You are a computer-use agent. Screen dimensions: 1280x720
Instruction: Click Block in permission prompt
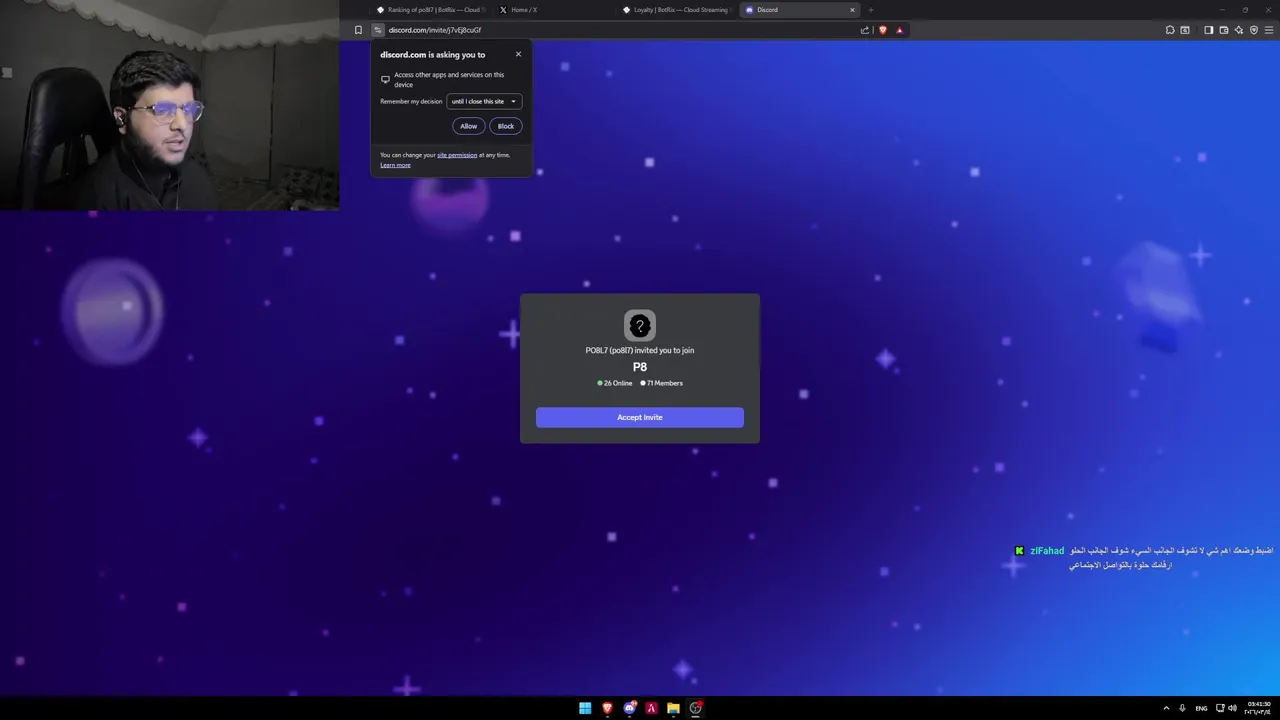(506, 126)
